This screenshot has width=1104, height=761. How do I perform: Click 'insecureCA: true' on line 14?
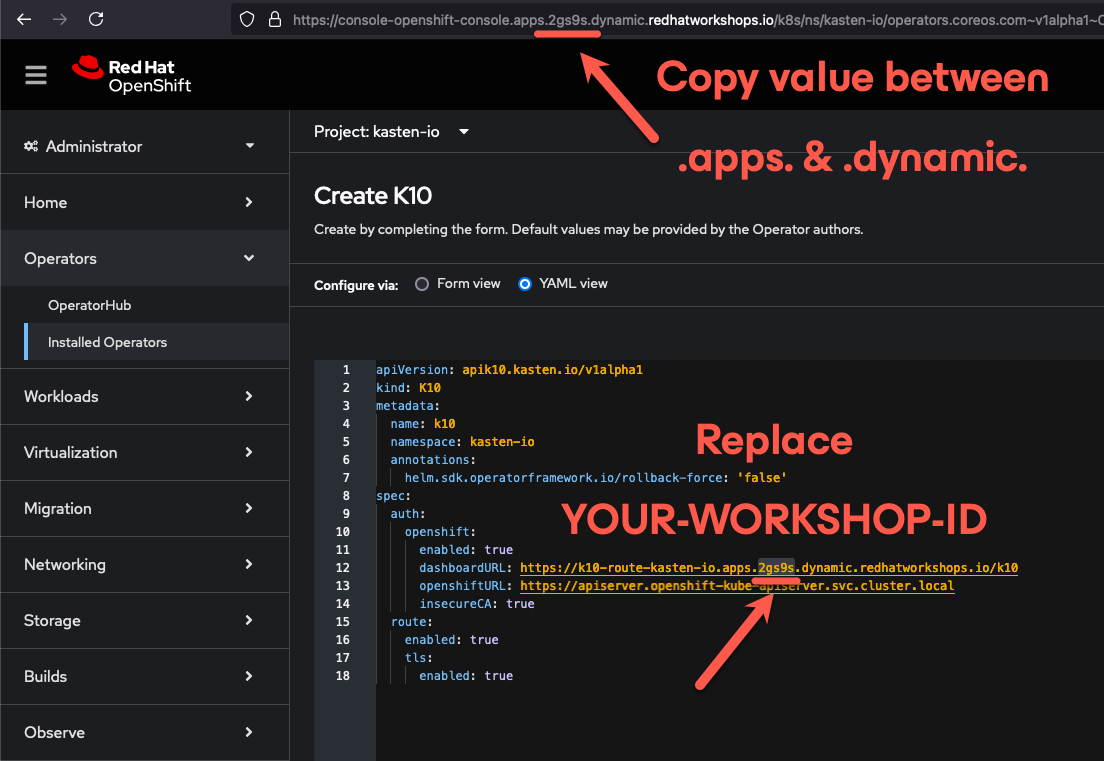tap(477, 604)
